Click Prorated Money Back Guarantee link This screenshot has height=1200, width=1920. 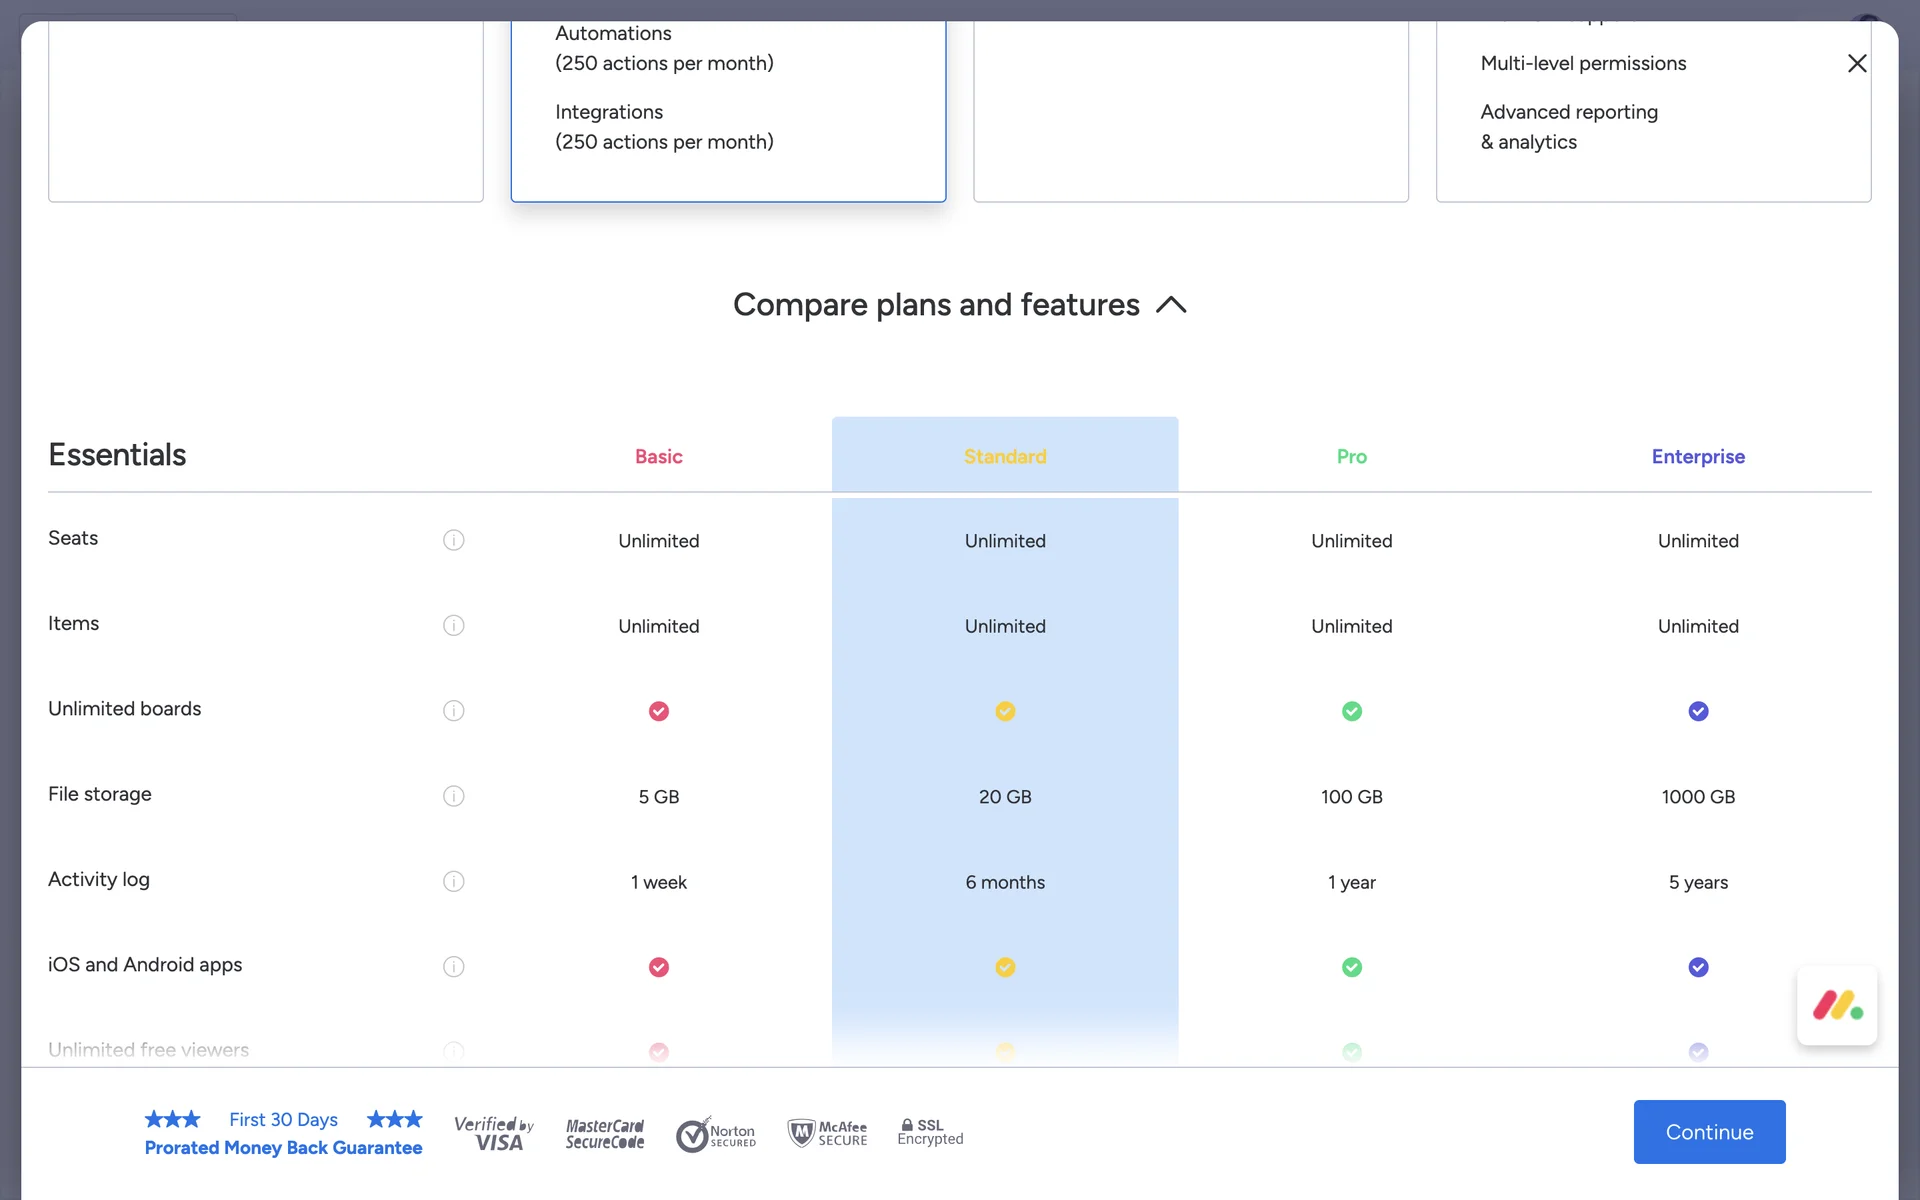pos(283,1148)
